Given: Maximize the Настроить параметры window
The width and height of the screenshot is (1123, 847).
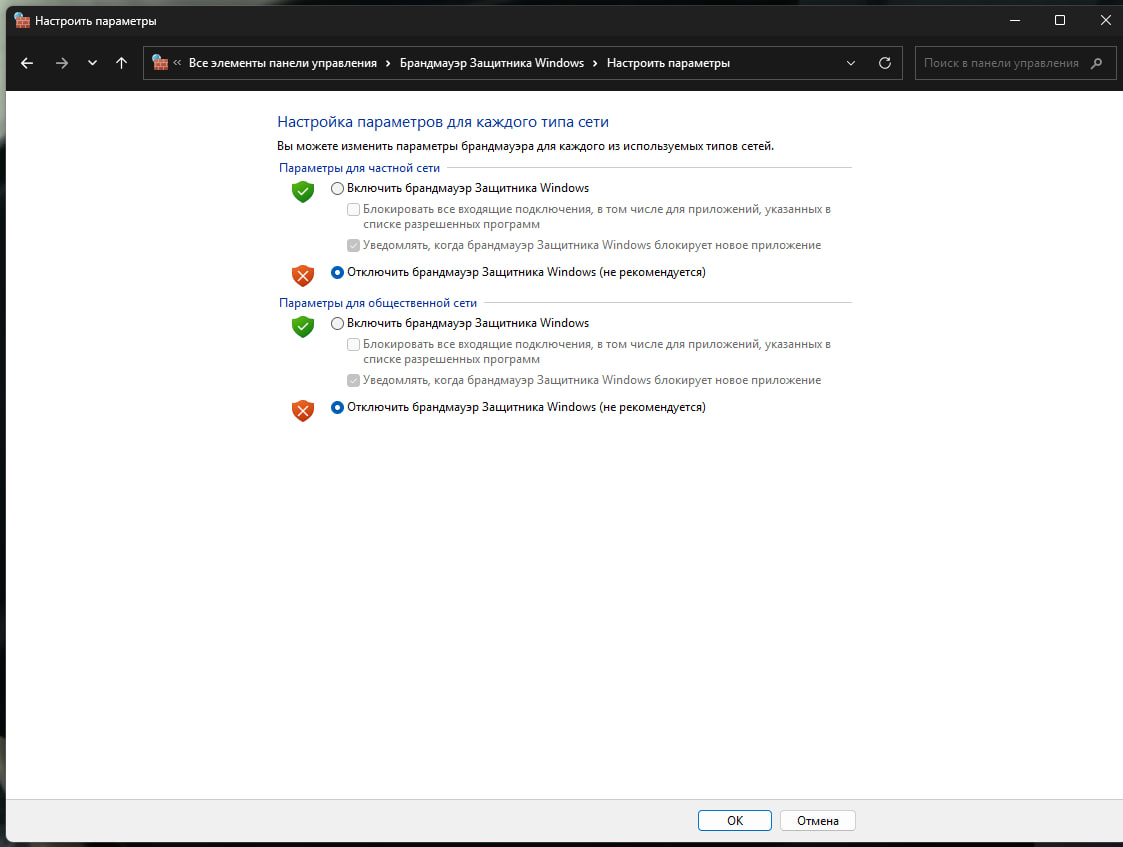Looking at the screenshot, I should (1060, 20).
